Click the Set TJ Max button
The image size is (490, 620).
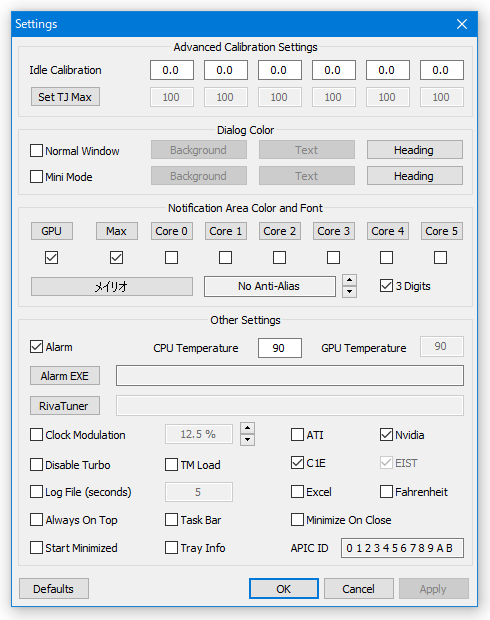(x=65, y=97)
